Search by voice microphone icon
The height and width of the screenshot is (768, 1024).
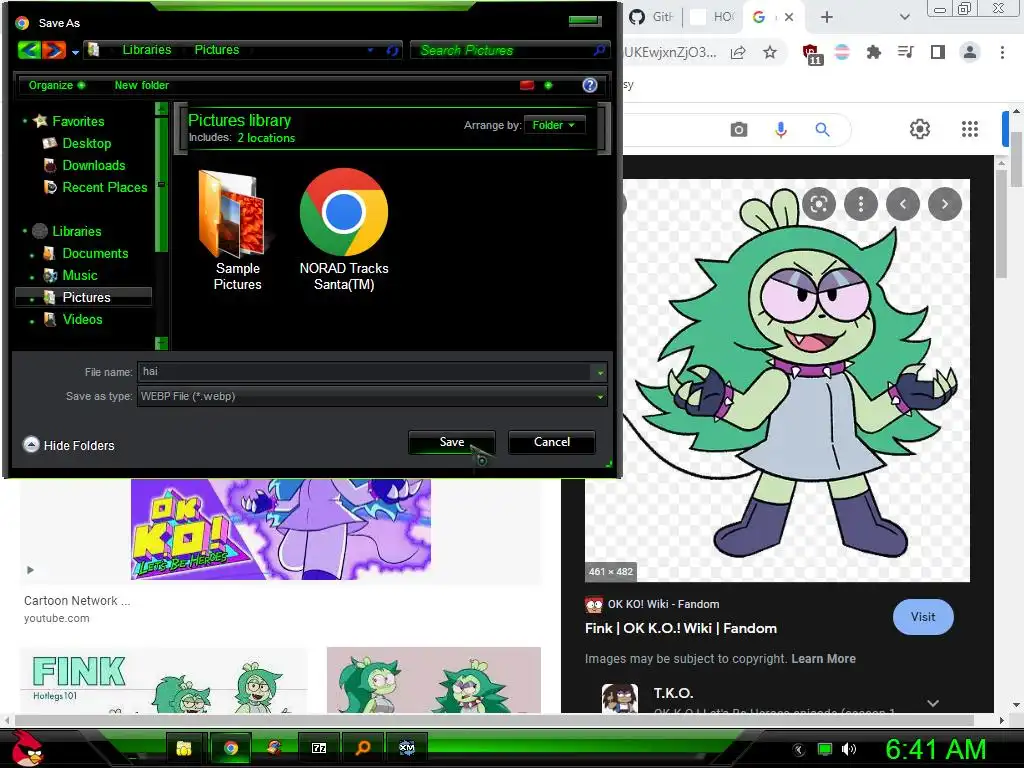[x=780, y=129]
